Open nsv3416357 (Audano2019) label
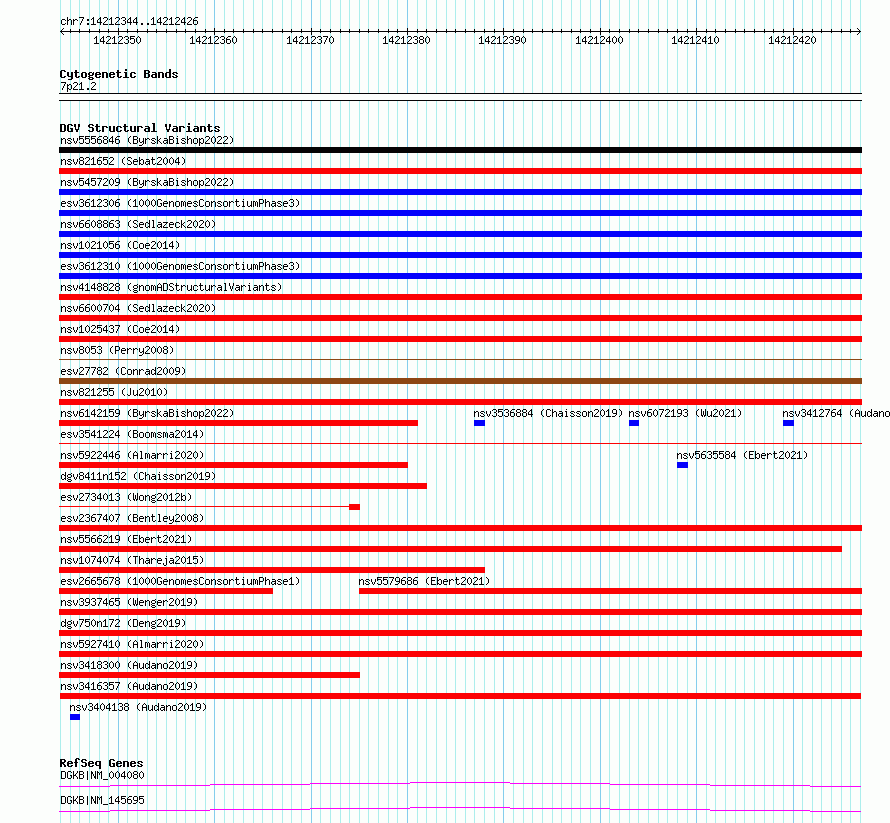Viewport: 890px width, 823px height. click(x=129, y=686)
